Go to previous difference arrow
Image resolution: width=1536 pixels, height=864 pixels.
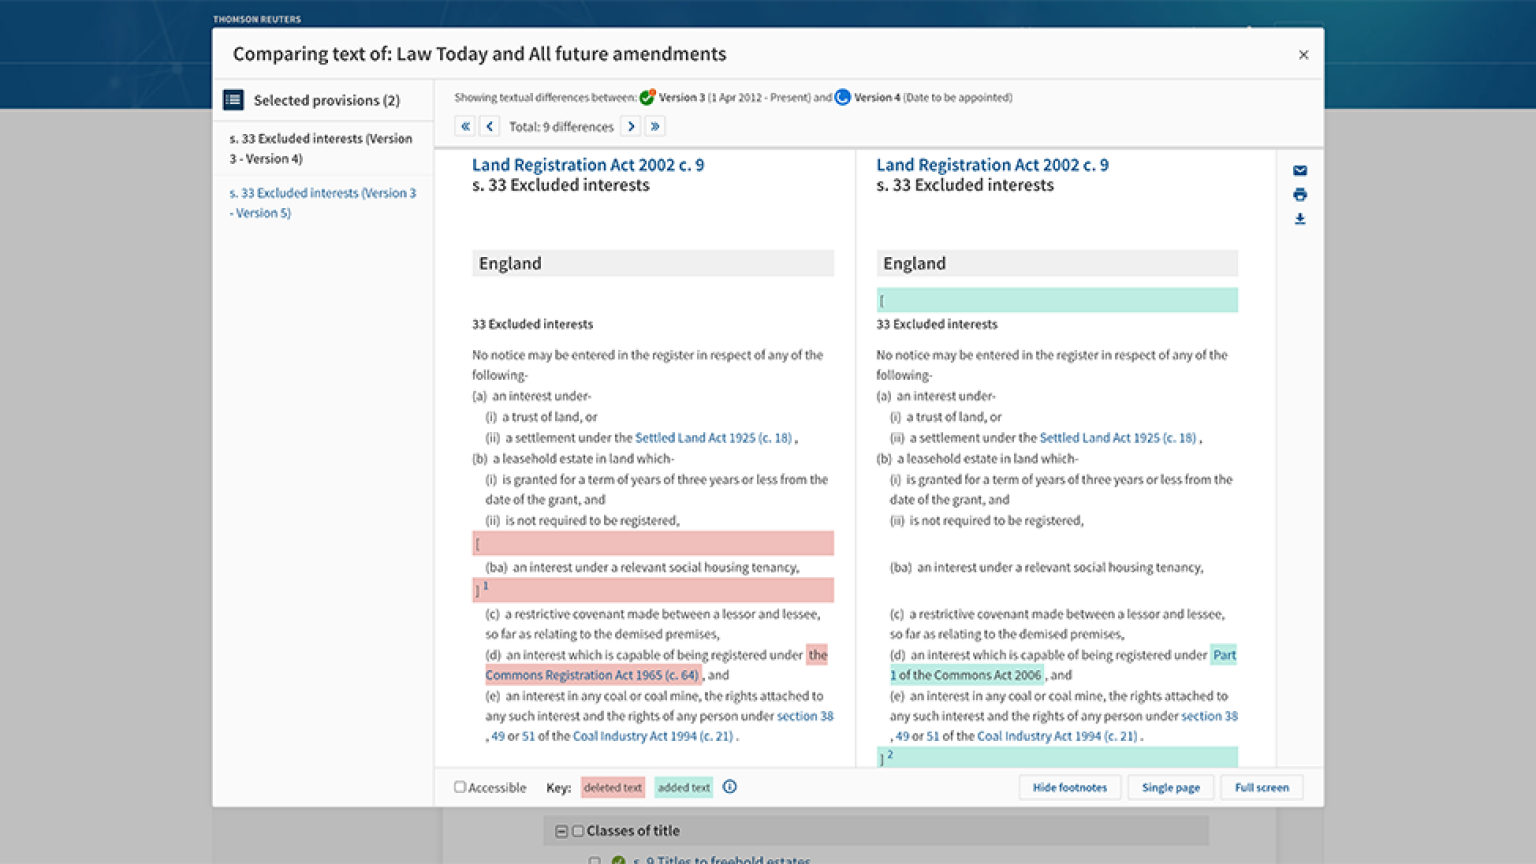(489, 127)
